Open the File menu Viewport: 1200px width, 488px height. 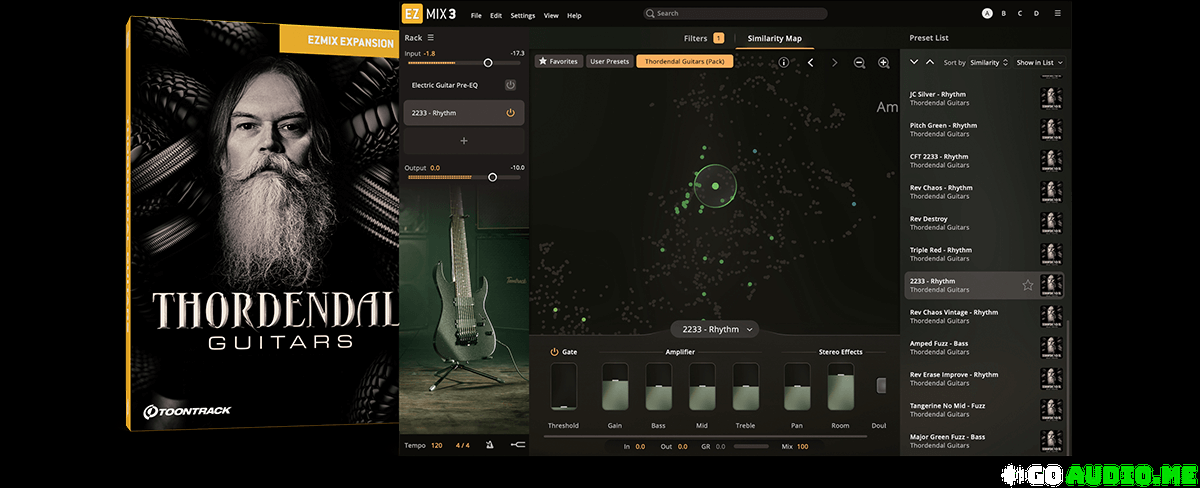476,15
